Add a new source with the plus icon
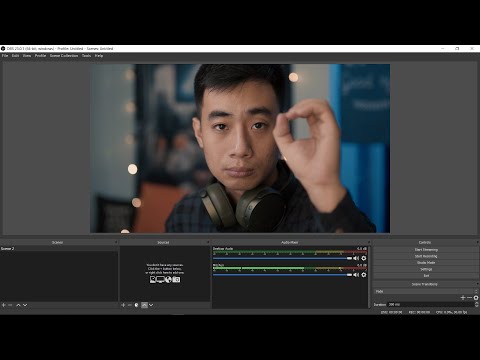Screen dimensions: 480x360 (123, 305)
